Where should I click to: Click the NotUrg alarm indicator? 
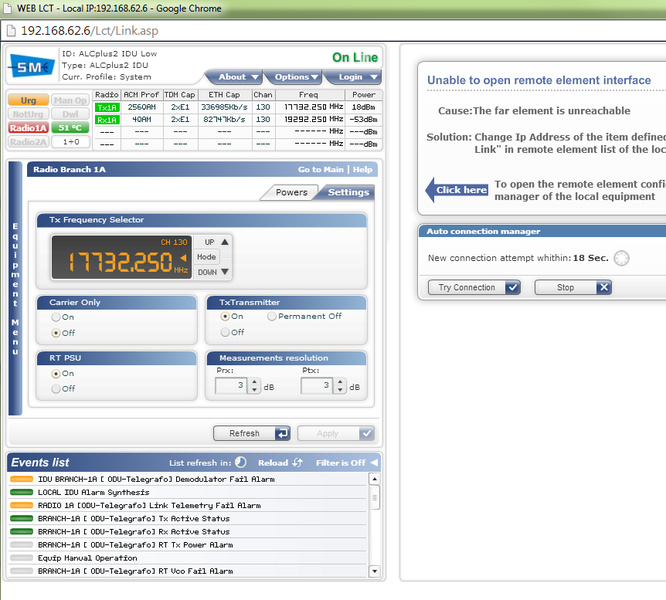pyautogui.click(x=28, y=114)
